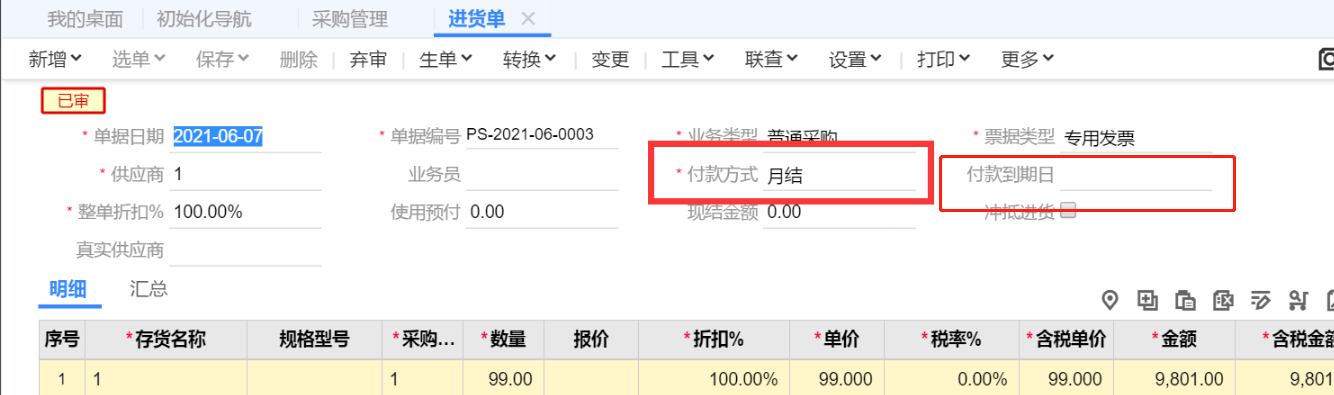Open the 保存 dropdown menu
This screenshot has height=395, width=1334.
(x=223, y=60)
